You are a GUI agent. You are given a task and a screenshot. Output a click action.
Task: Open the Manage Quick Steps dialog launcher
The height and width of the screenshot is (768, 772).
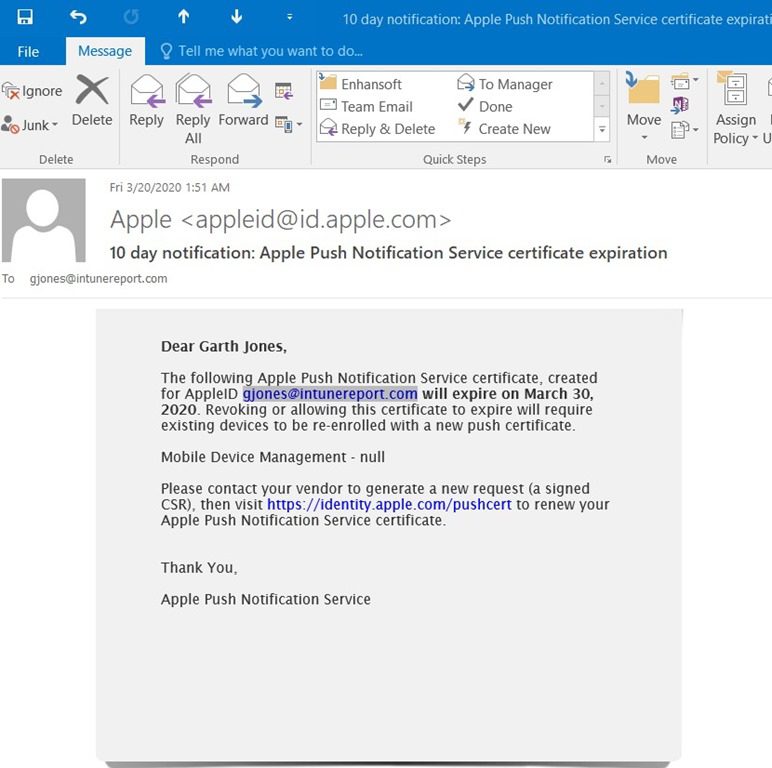pyautogui.click(x=608, y=160)
